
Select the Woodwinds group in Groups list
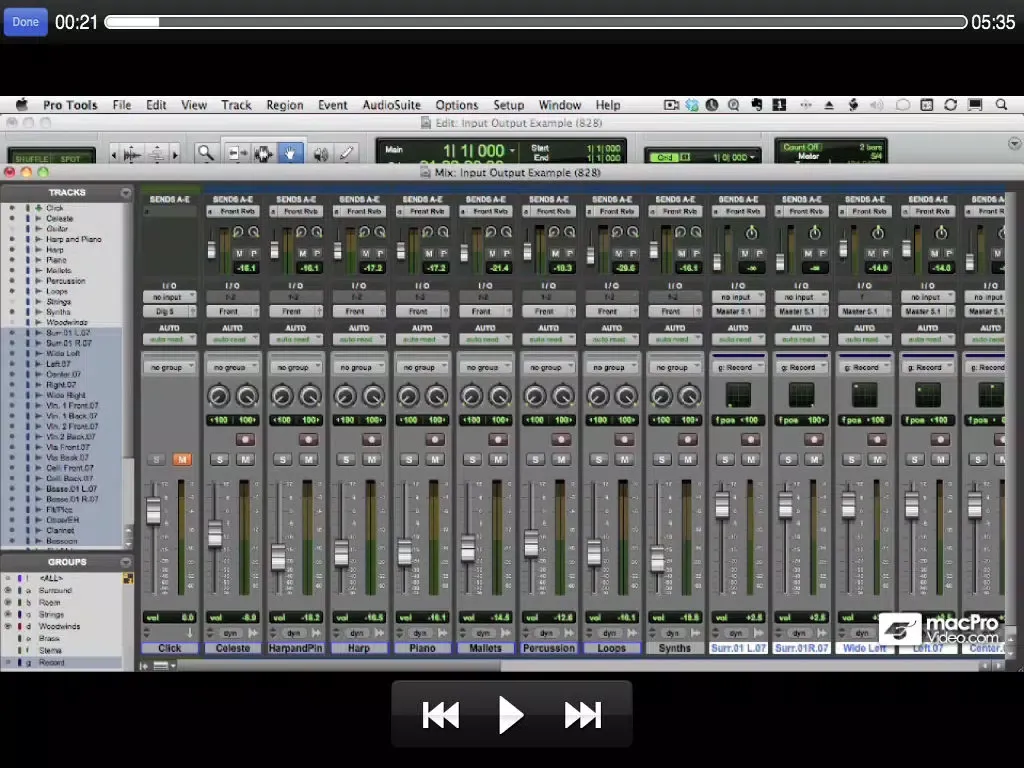click(x=59, y=626)
